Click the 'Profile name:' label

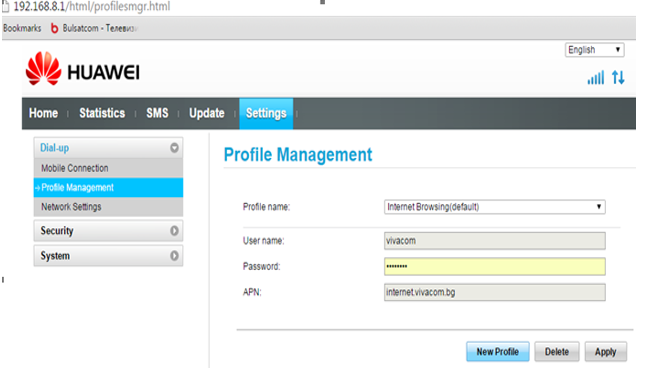tap(266, 207)
